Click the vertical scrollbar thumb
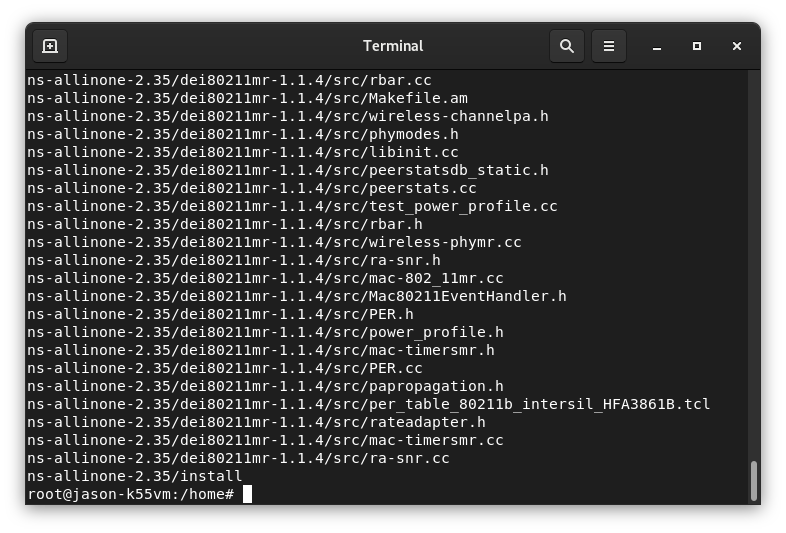The height and width of the screenshot is (533, 786). pyautogui.click(x=753, y=480)
